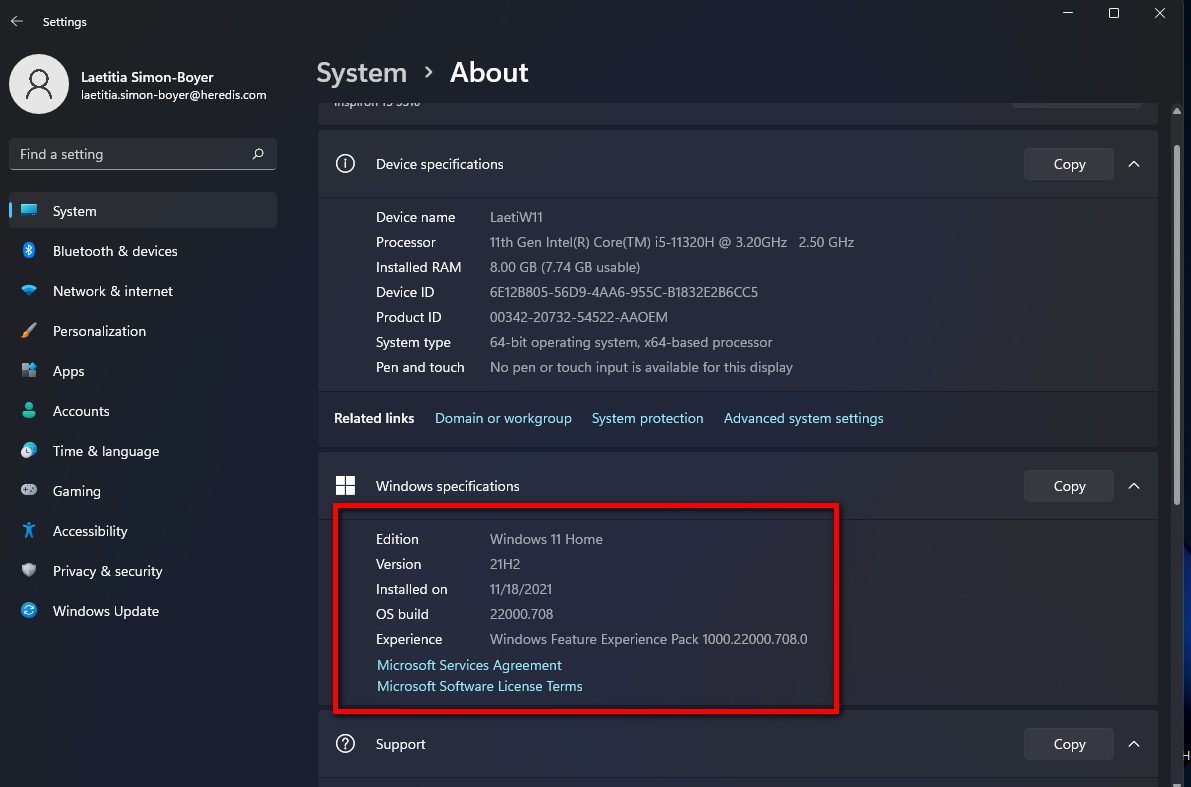Open Microsoft Software License Terms
1191x787 pixels.
[479, 686]
